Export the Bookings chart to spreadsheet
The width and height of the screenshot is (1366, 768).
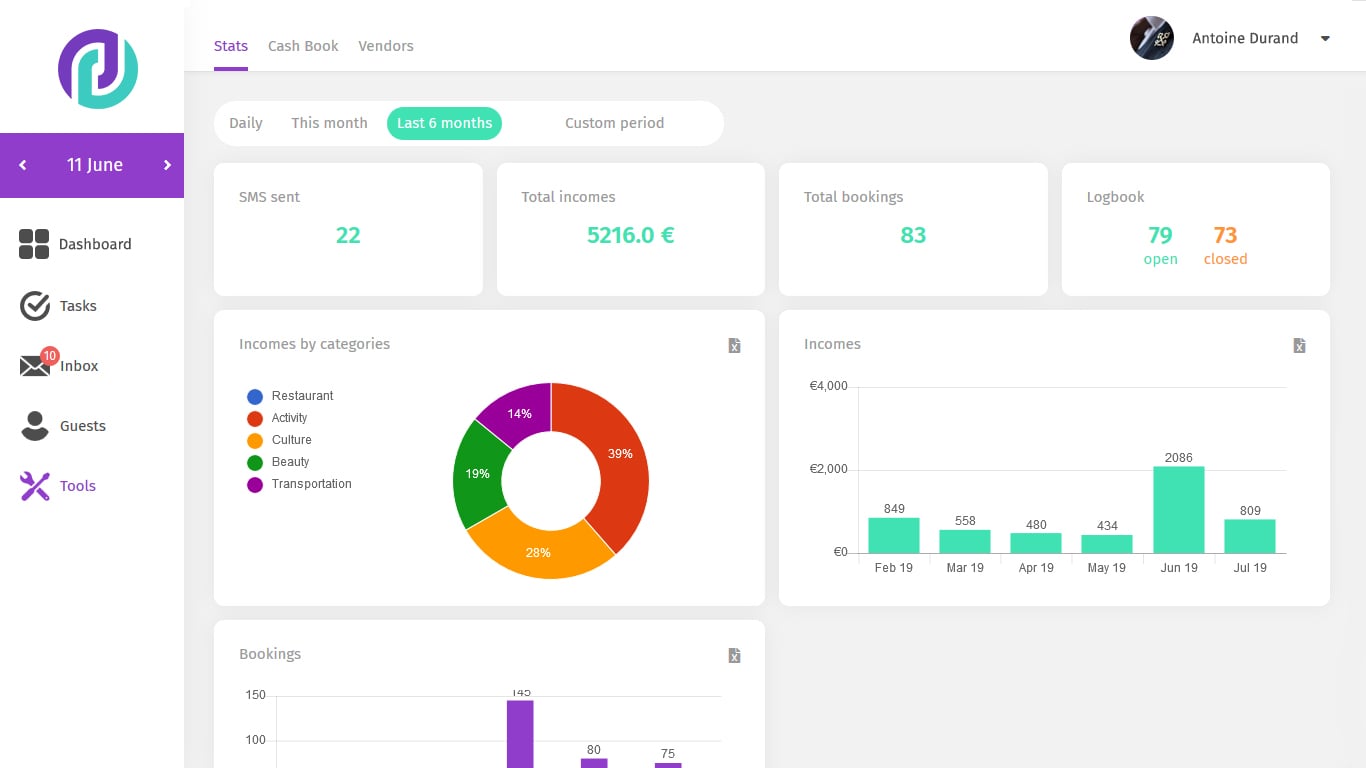click(734, 656)
